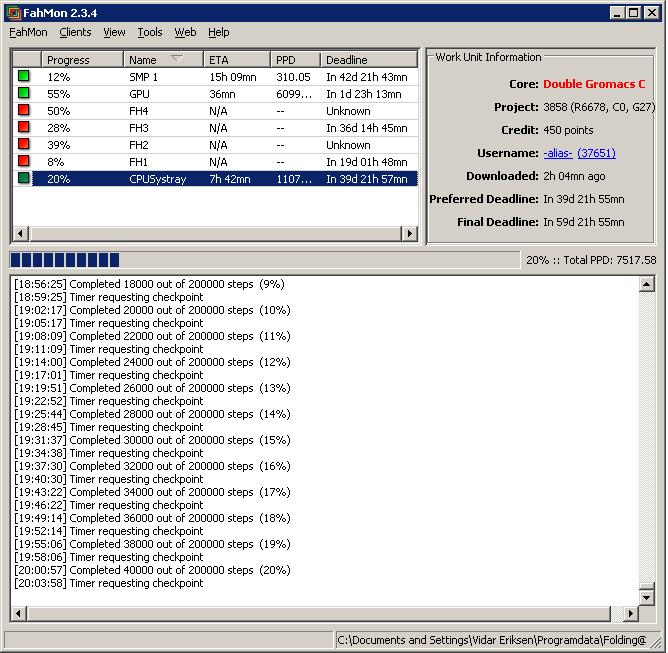Click the 310.05 PPD value
The height and width of the screenshot is (653, 668).
(293, 77)
